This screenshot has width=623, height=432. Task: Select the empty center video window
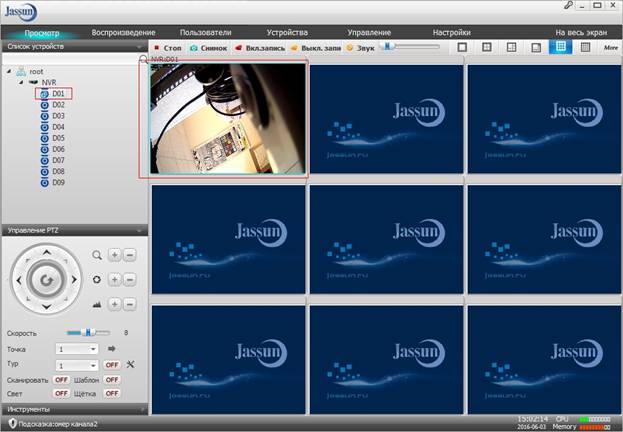(386, 239)
